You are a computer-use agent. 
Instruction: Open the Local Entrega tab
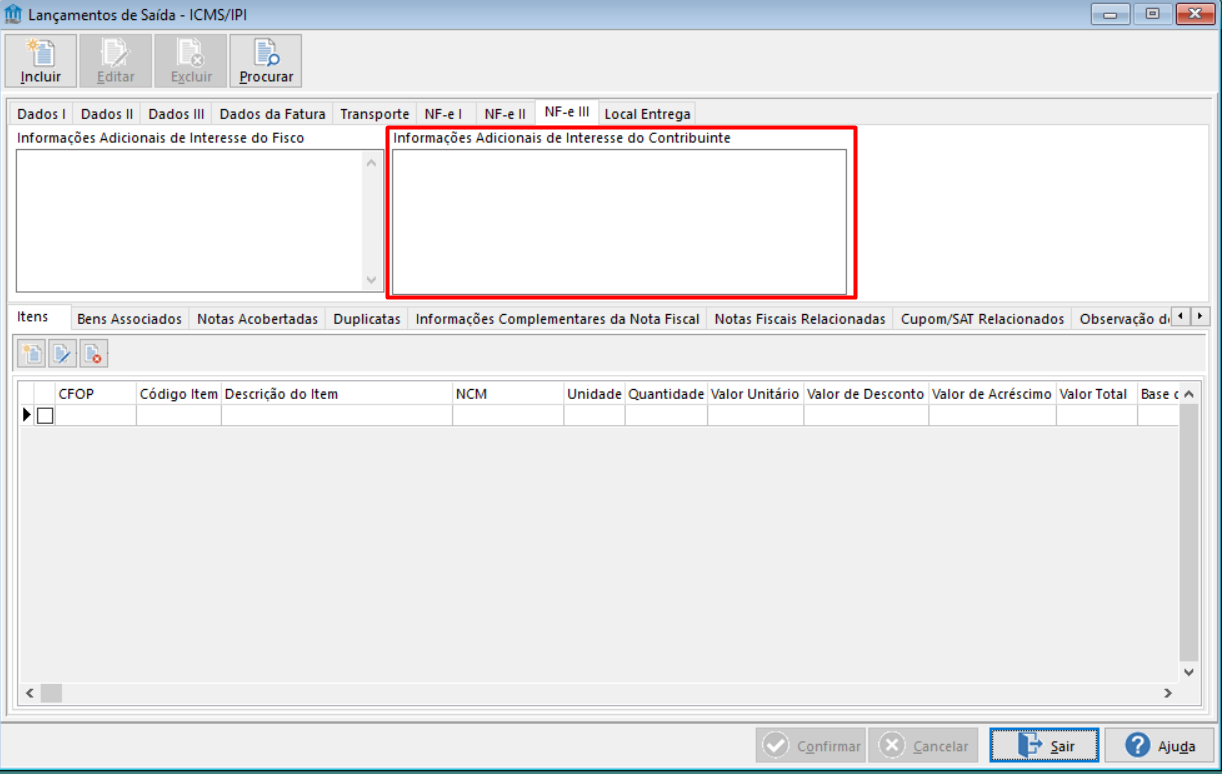(647, 114)
